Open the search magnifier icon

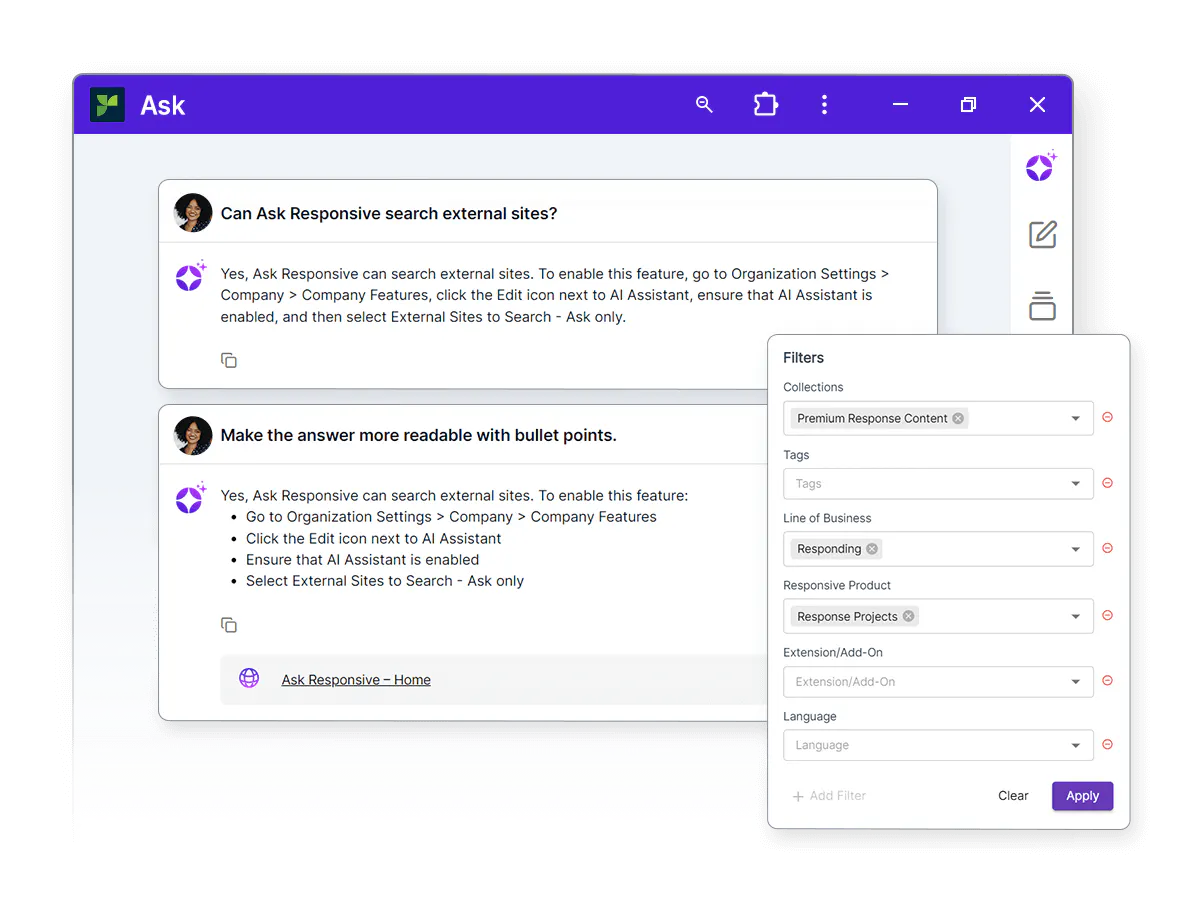[704, 105]
